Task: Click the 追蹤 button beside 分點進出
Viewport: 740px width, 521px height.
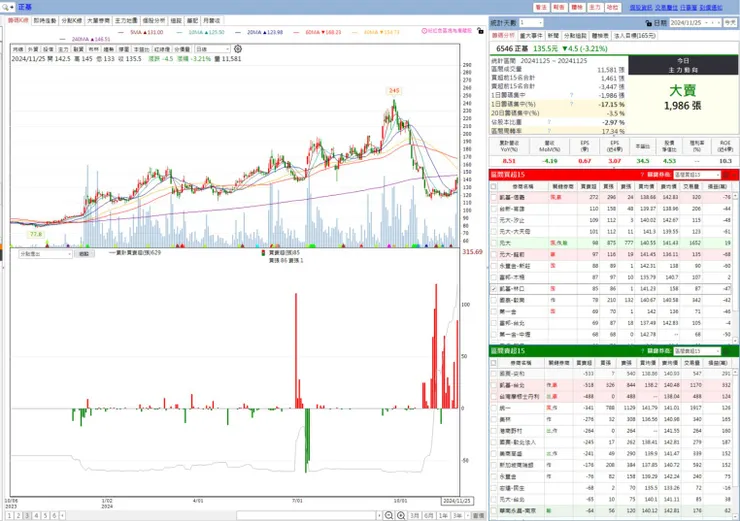Action: click(x=84, y=254)
